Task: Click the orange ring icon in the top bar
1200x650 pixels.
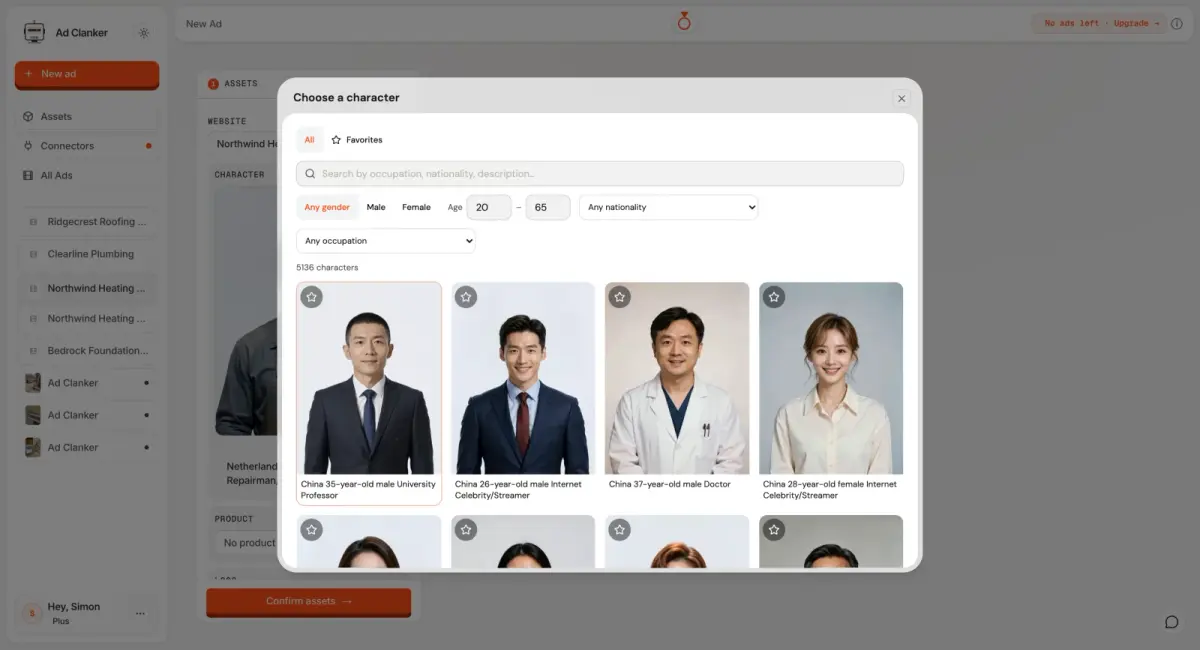Action: 684,21
